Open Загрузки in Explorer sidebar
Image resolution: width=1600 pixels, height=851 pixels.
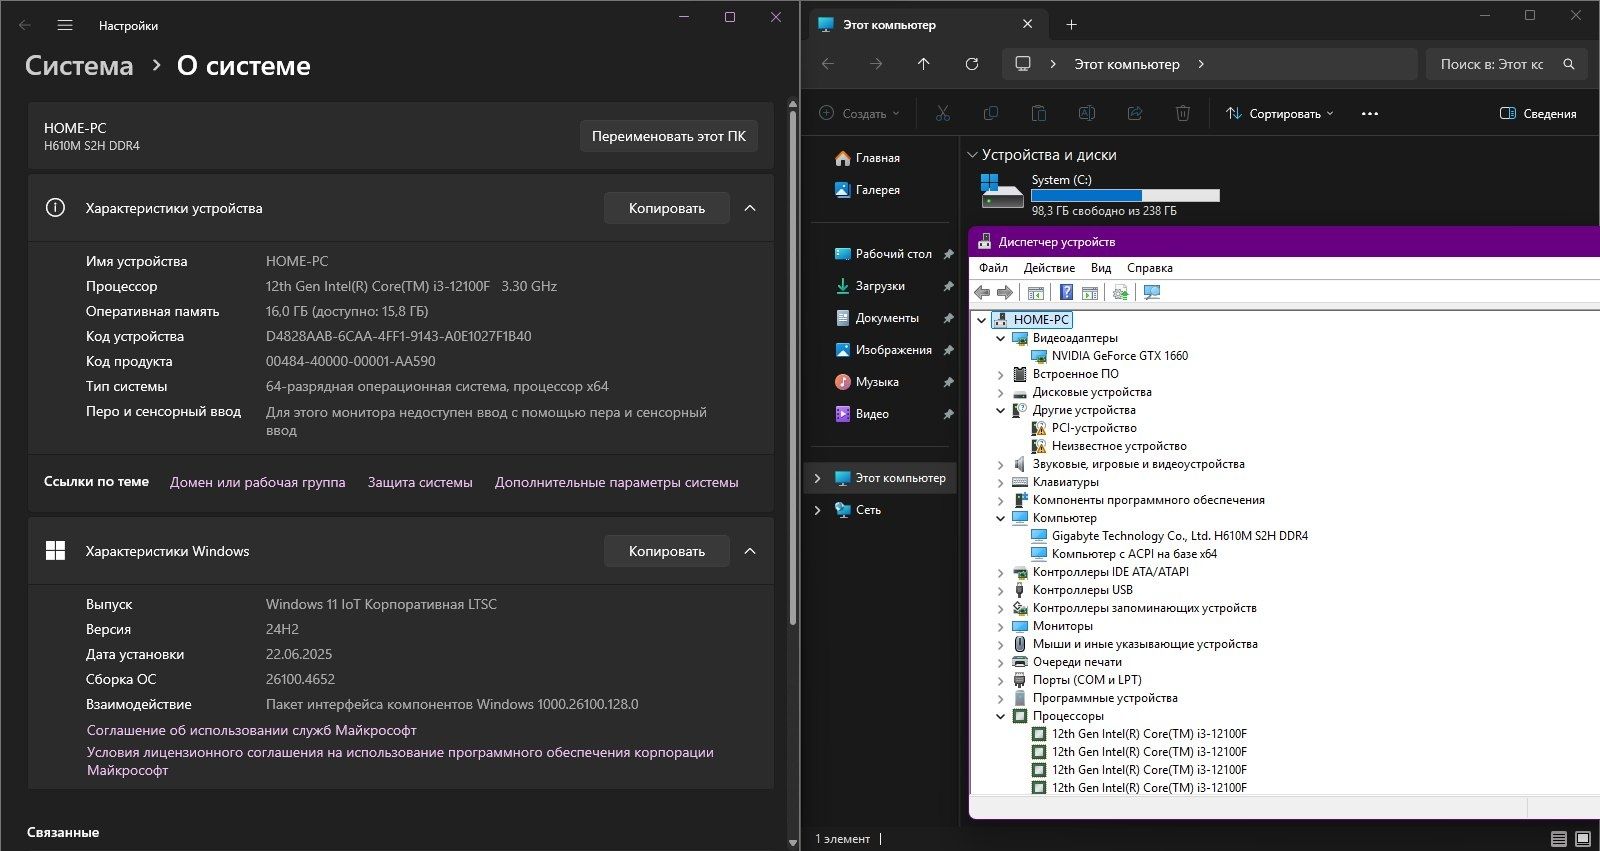point(881,286)
